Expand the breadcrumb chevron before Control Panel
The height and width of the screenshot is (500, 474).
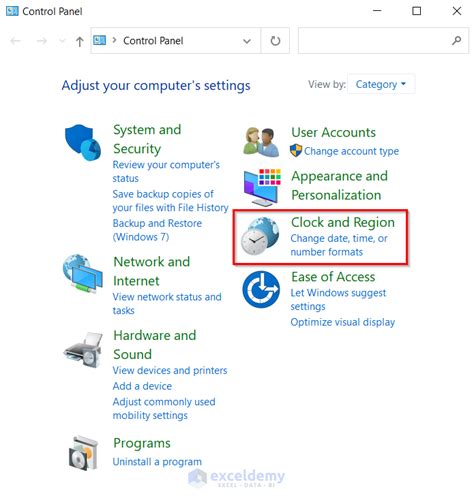tap(114, 40)
